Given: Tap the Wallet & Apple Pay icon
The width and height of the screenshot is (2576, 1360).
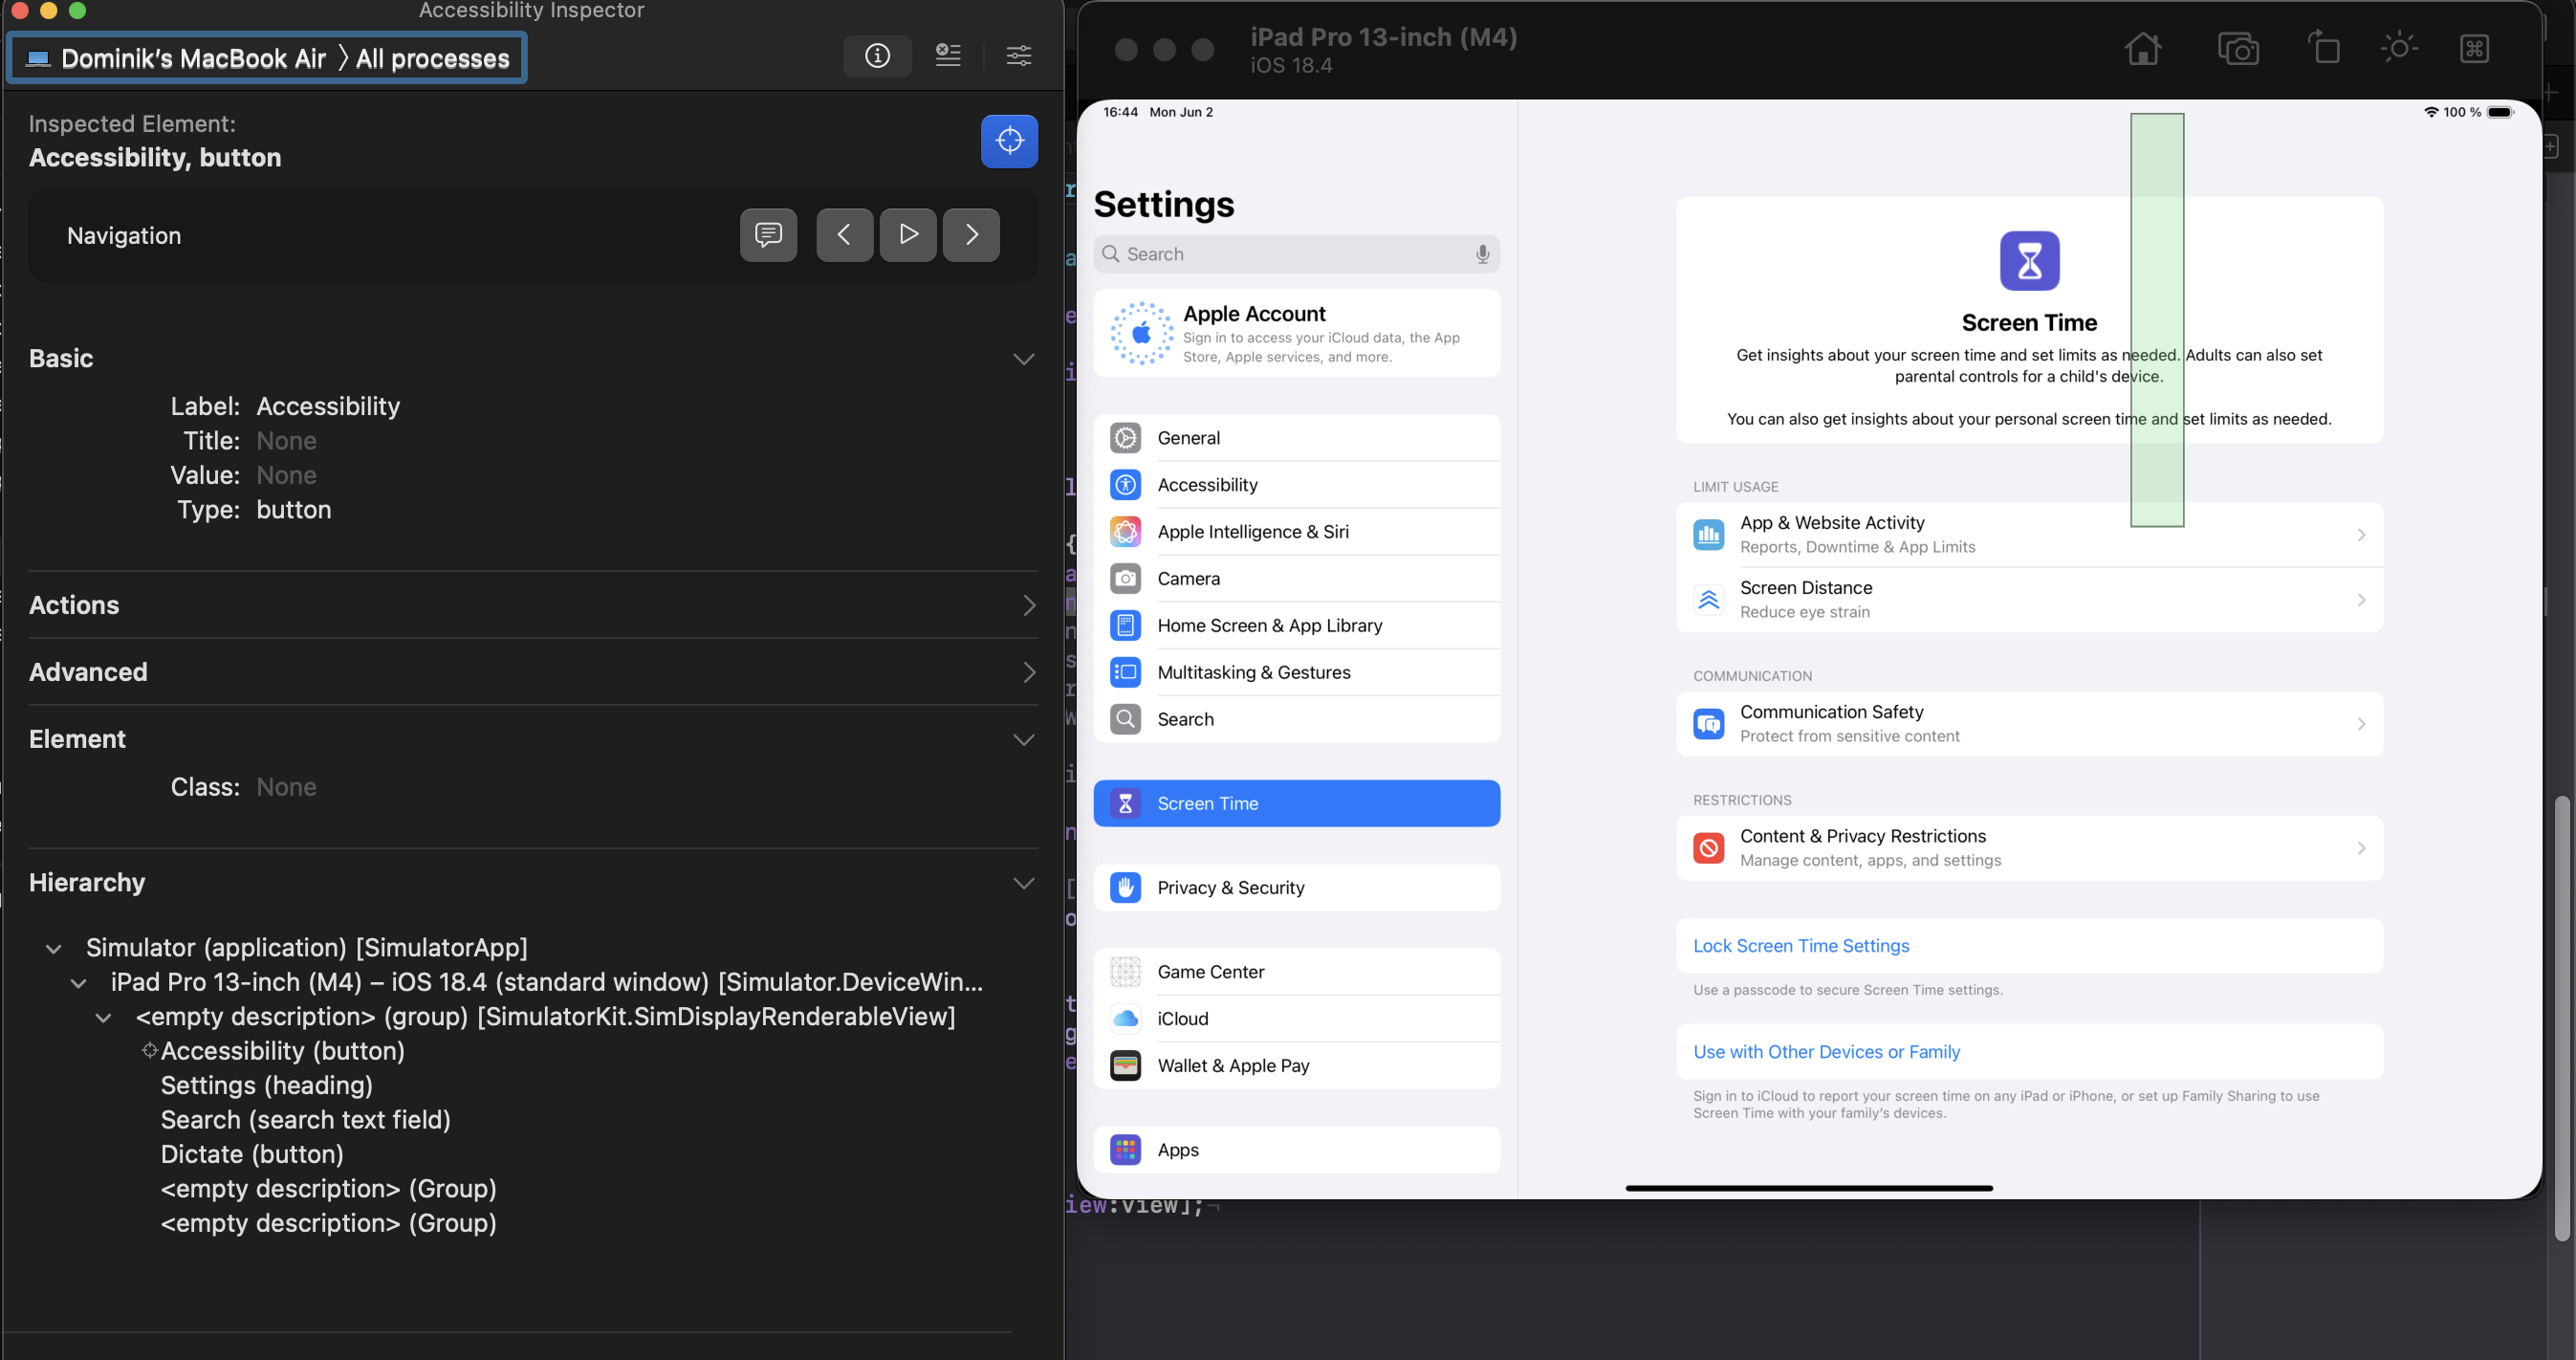Looking at the screenshot, I should coord(1125,1066).
